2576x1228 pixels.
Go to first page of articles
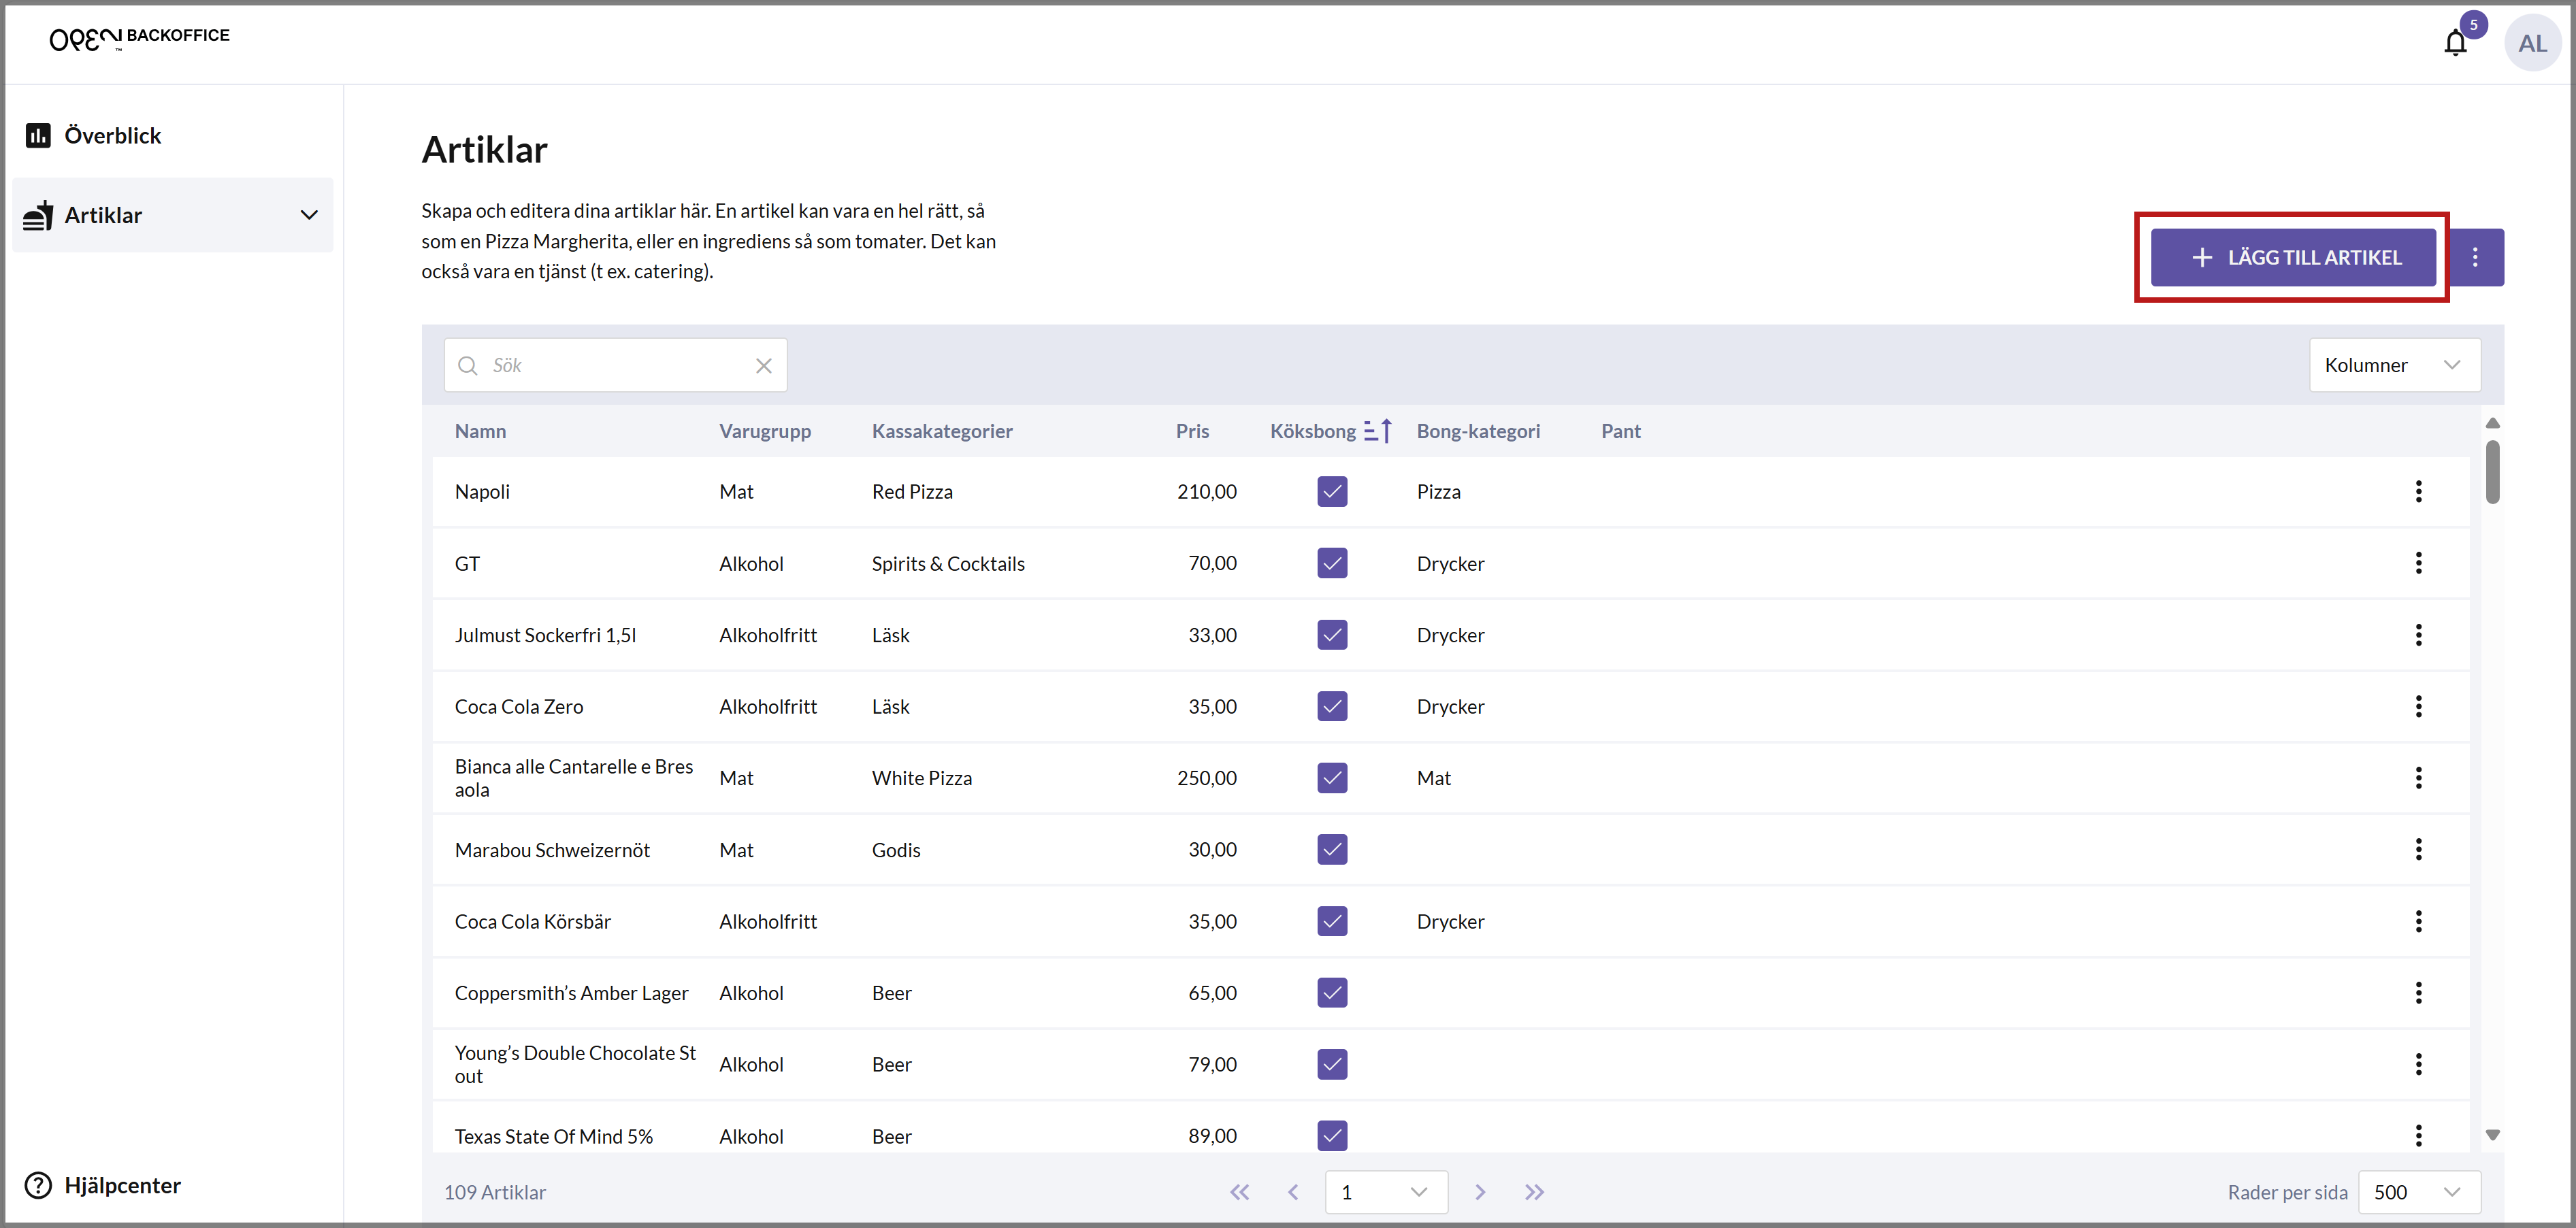1239,1192
